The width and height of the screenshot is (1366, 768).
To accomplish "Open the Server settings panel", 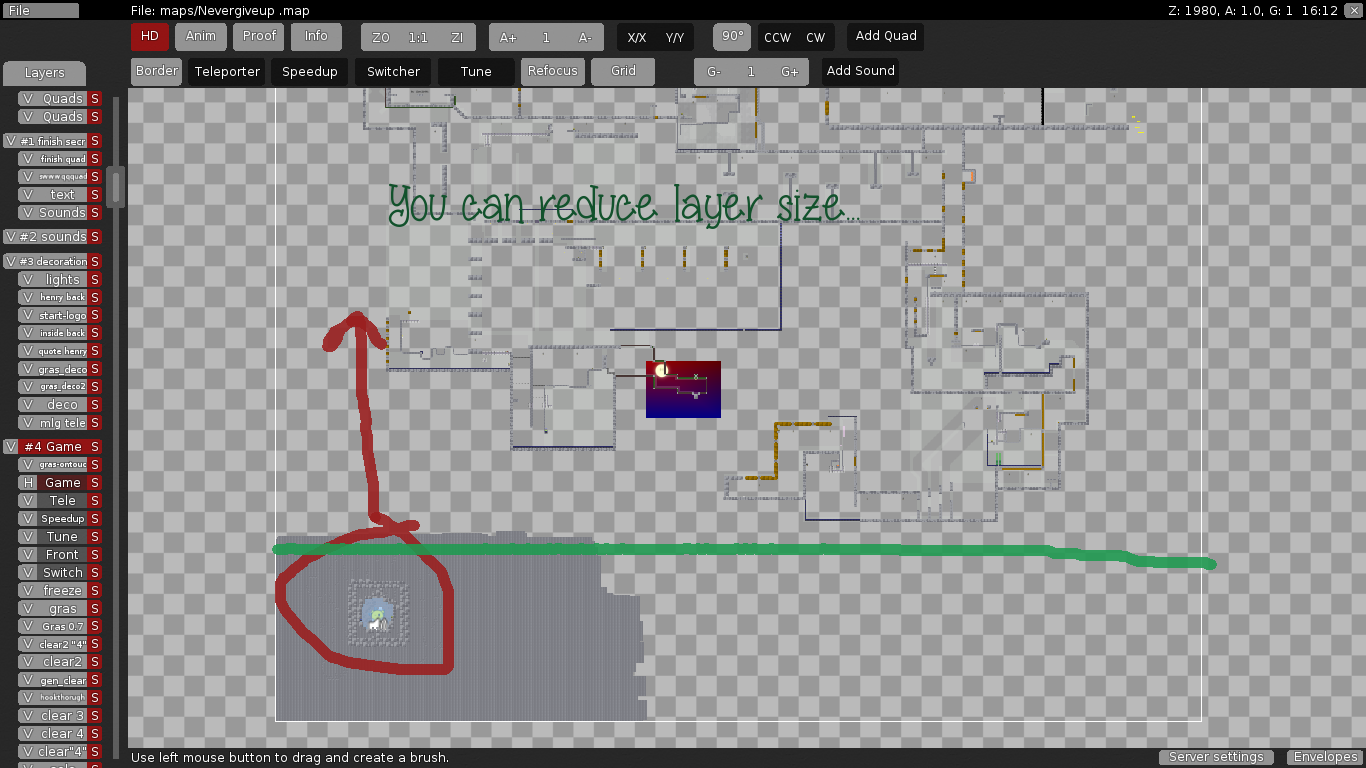I will click(1216, 757).
